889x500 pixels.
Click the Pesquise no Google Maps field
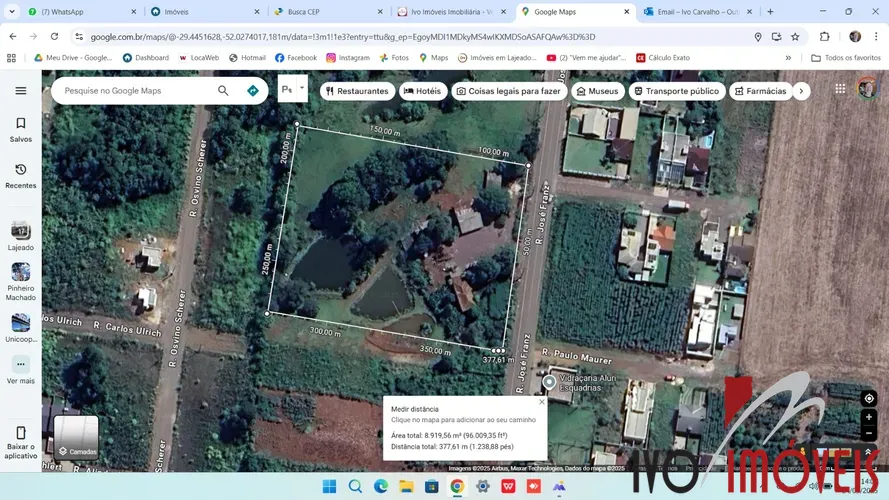point(135,91)
